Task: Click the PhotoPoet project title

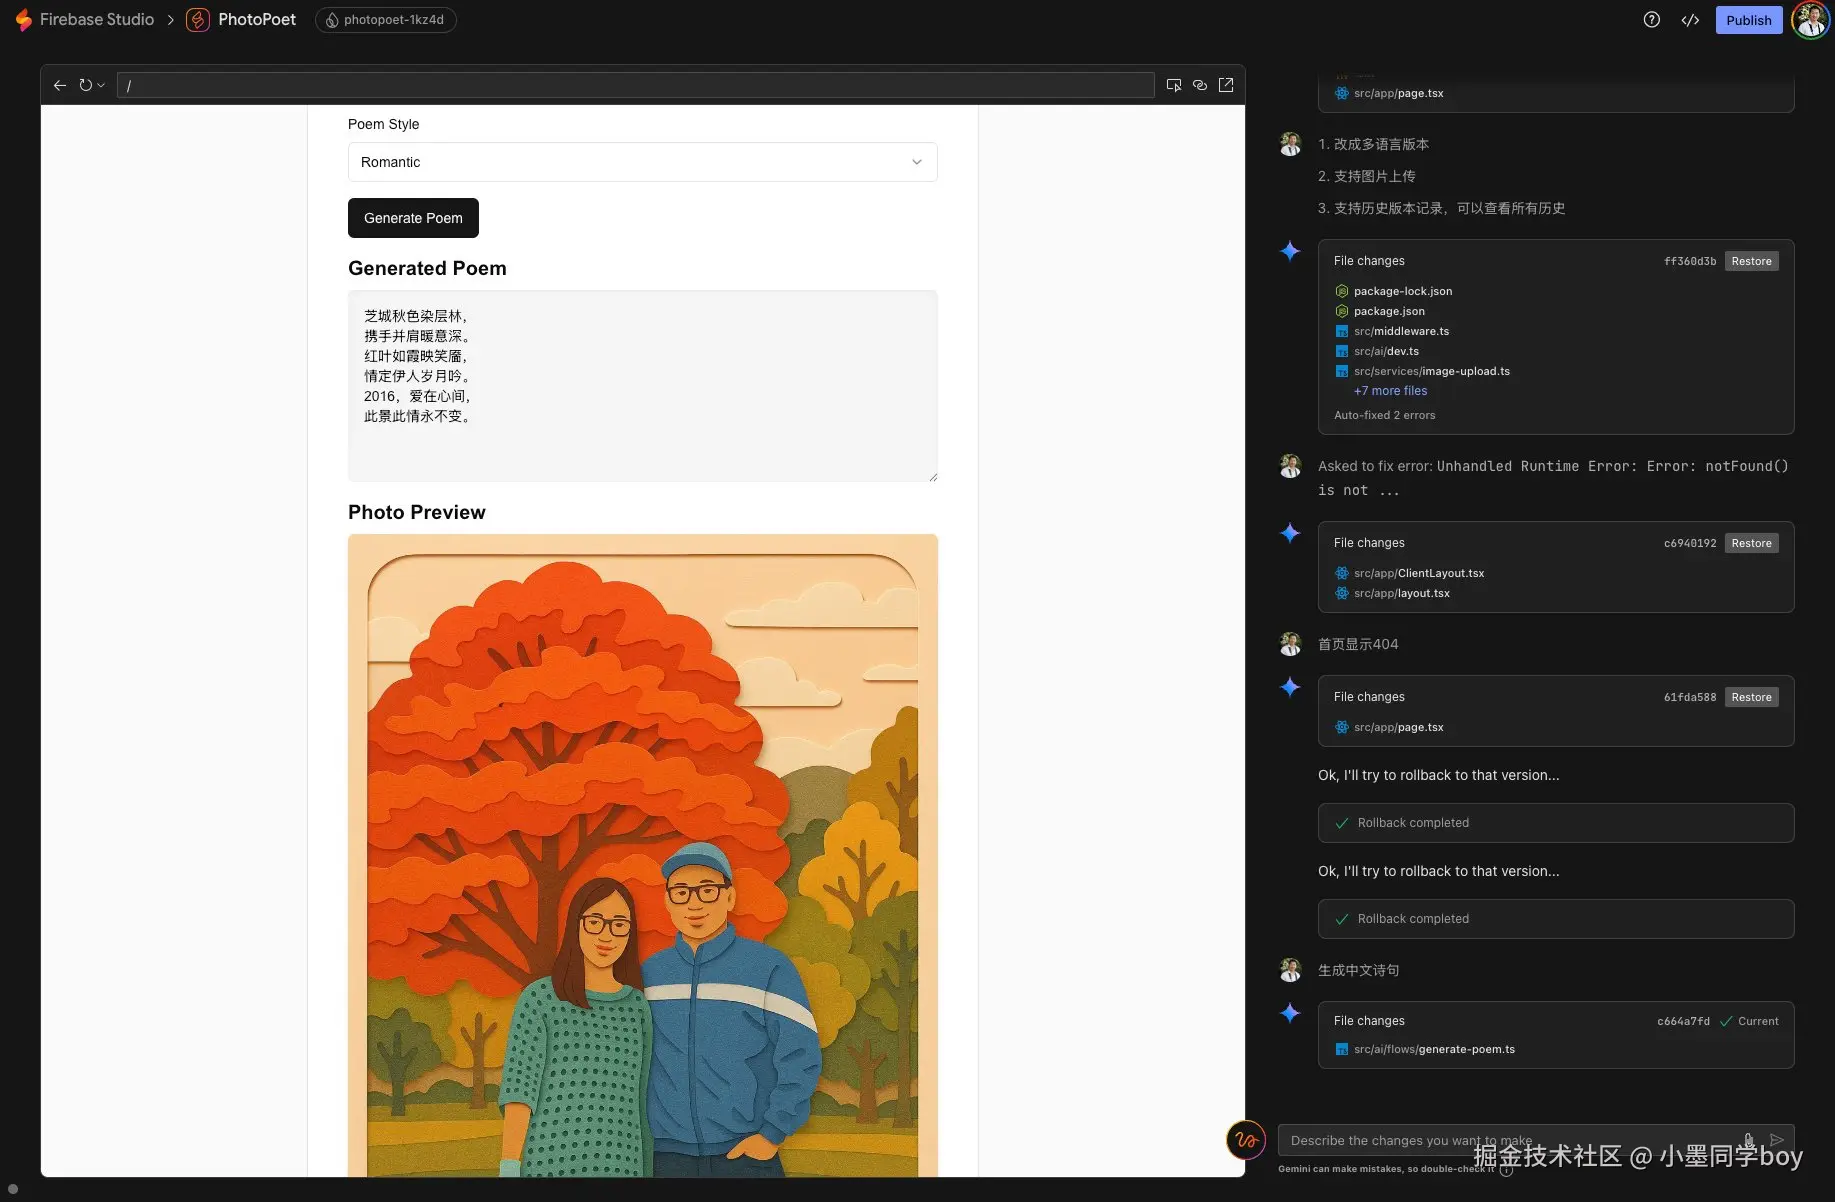Action: [257, 20]
